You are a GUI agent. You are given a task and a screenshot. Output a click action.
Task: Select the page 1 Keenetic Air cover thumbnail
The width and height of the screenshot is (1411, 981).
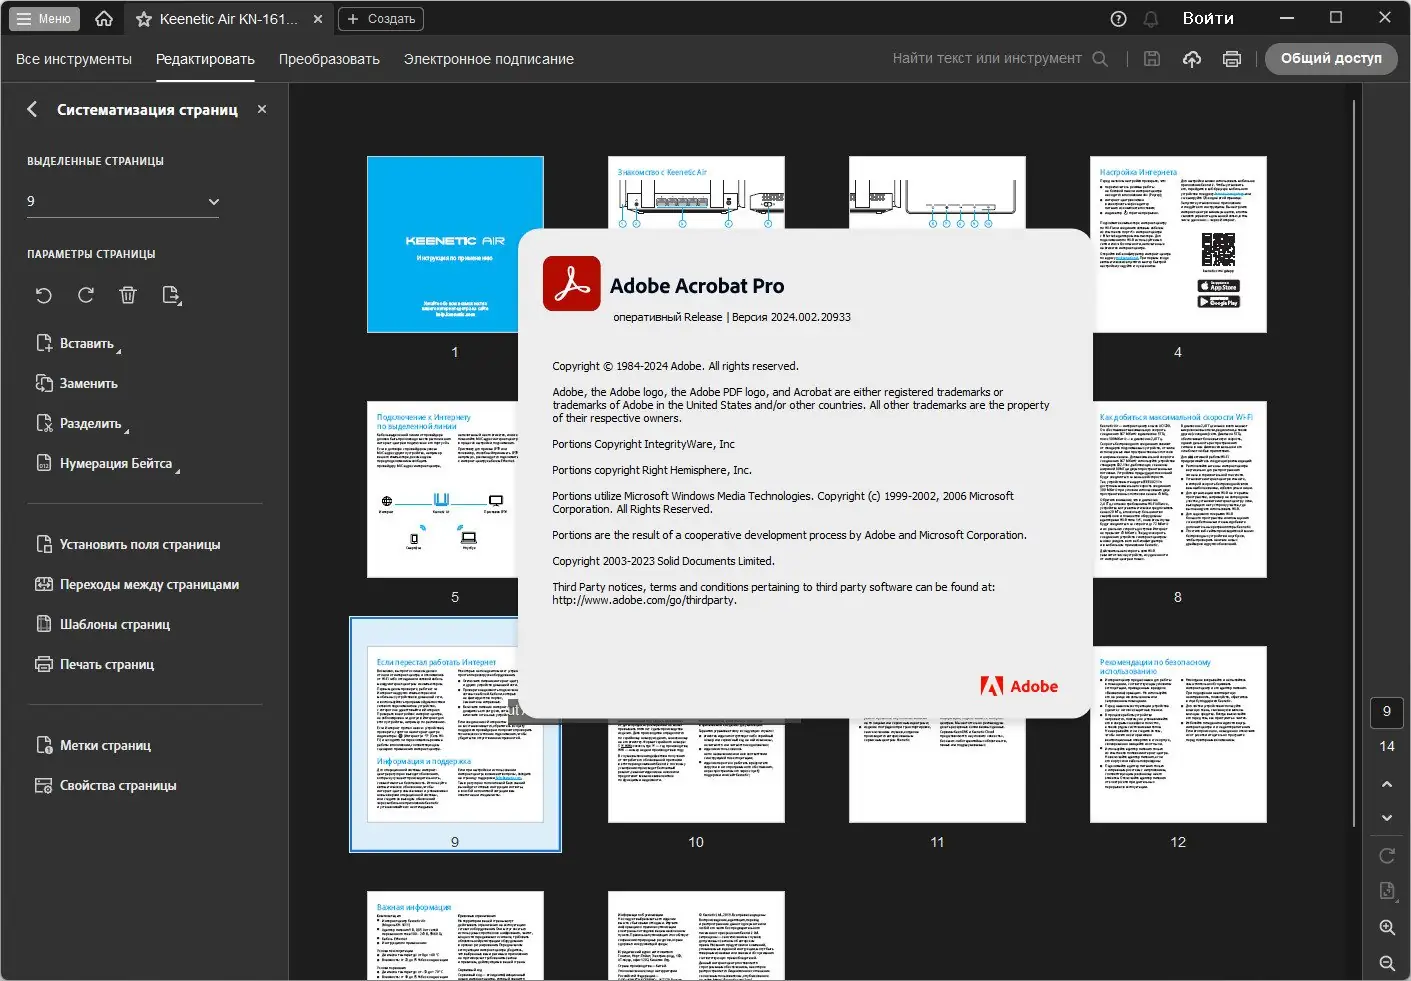(x=455, y=244)
